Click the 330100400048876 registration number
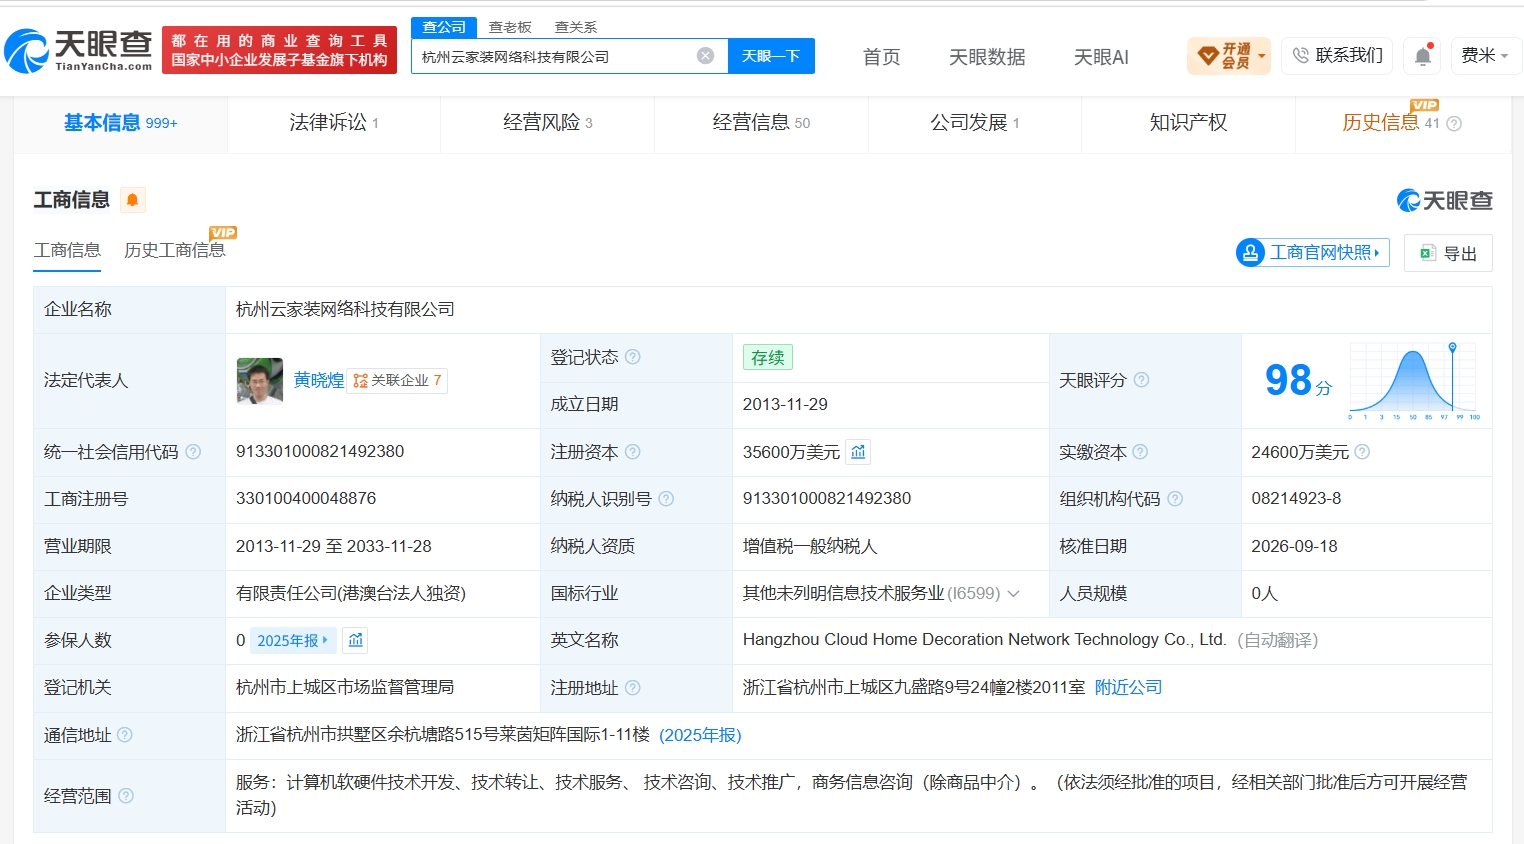This screenshot has height=844, width=1524. pos(306,499)
